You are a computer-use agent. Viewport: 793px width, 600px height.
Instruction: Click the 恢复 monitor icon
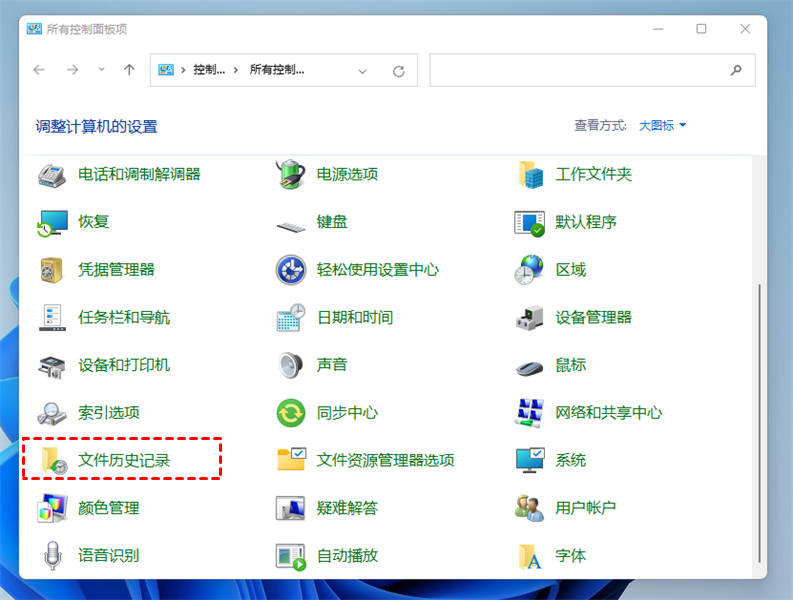point(52,223)
